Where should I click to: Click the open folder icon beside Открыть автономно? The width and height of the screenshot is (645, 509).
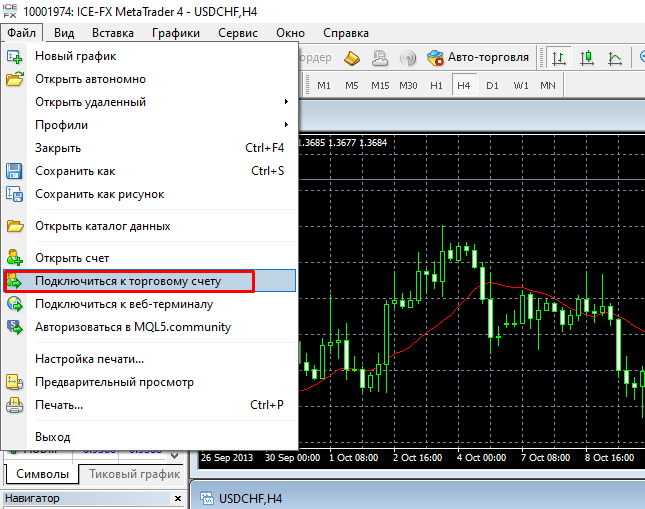tap(14, 79)
